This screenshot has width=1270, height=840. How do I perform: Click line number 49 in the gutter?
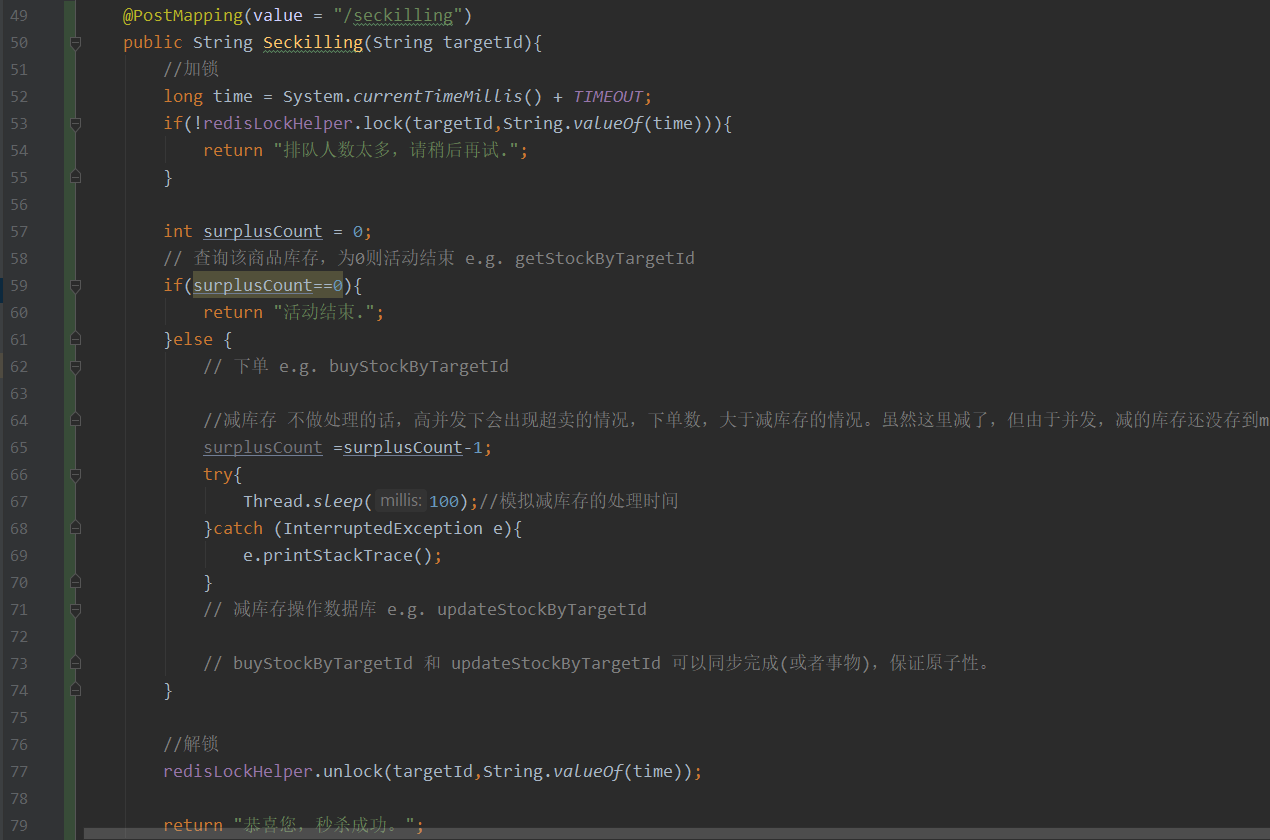click(x=19, y=16)
